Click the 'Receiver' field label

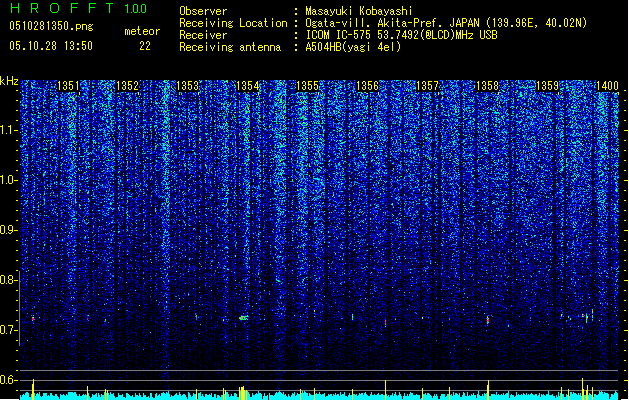(x=203, y=35)
